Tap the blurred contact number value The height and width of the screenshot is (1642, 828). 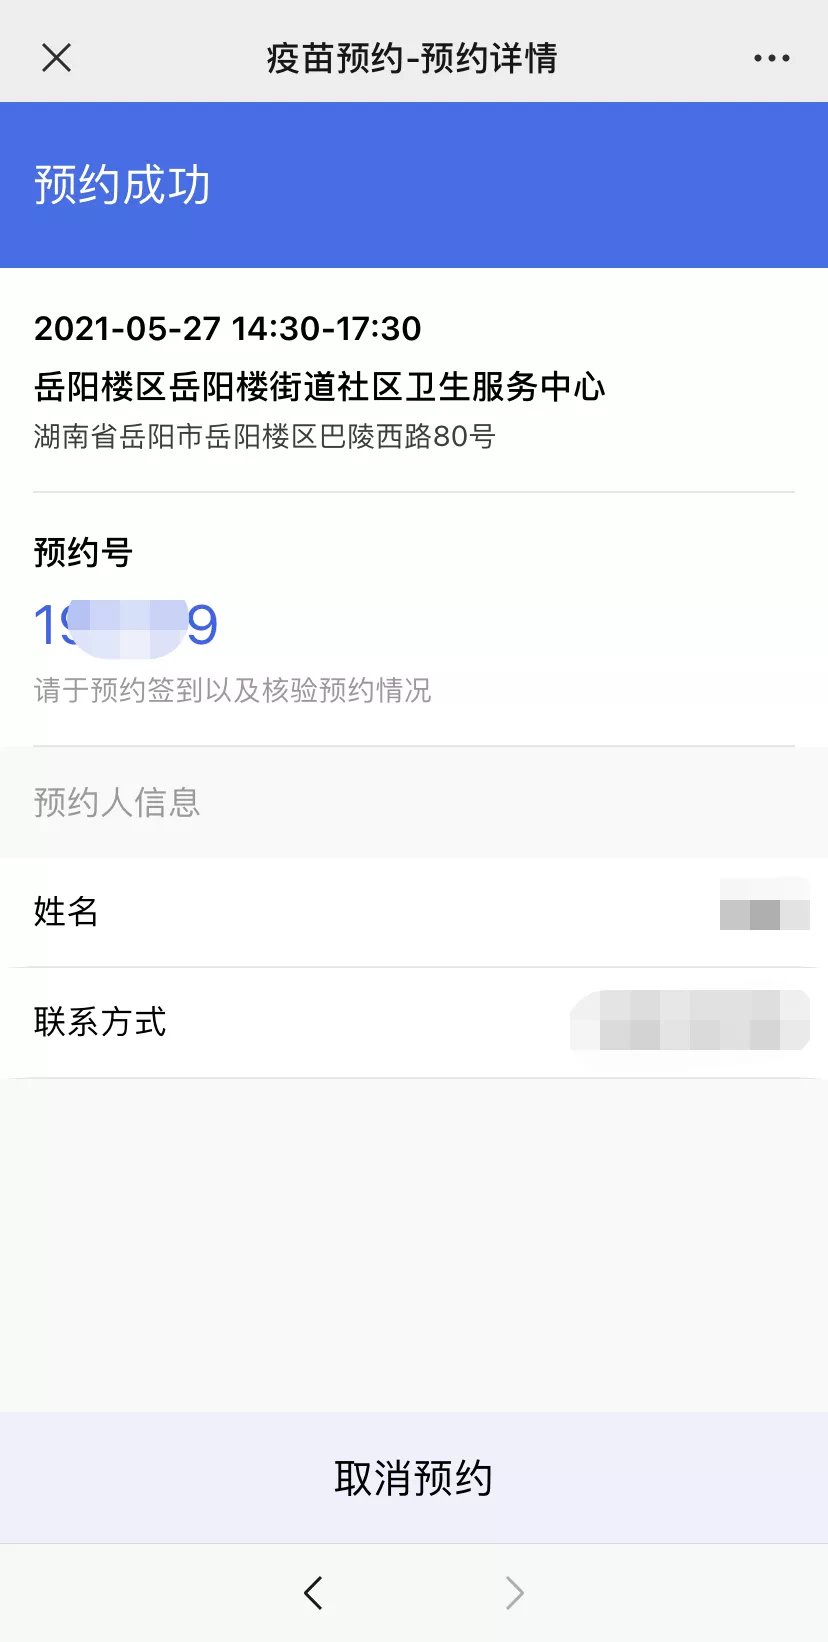(x=690, y=1021)
